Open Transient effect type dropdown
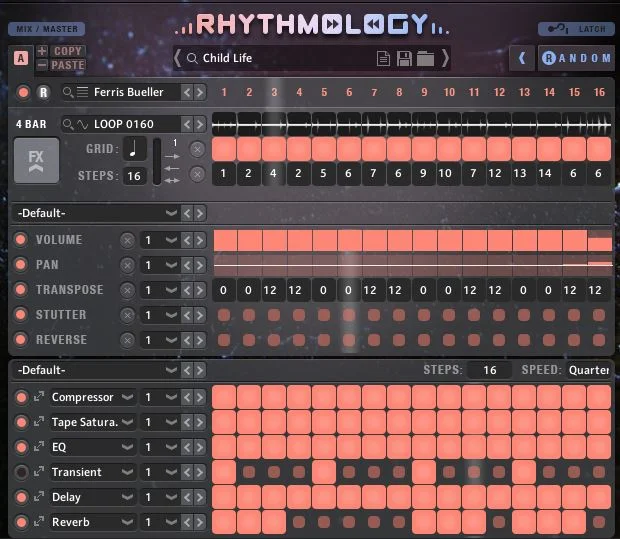The width and height of the screenshot is (620, 539). [x=93, y=472]
